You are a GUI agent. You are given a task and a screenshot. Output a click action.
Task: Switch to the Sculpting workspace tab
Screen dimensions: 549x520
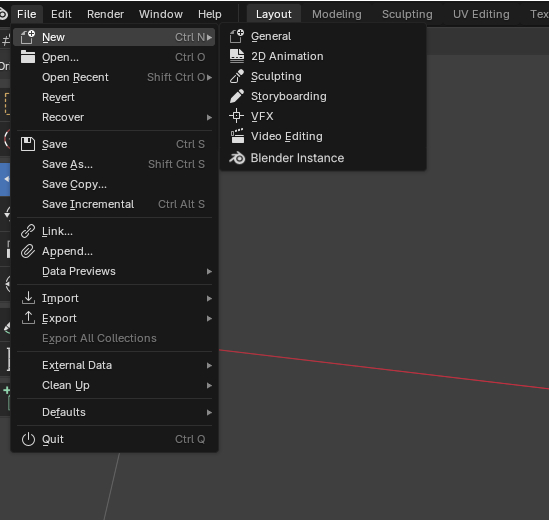pos(407,14)
